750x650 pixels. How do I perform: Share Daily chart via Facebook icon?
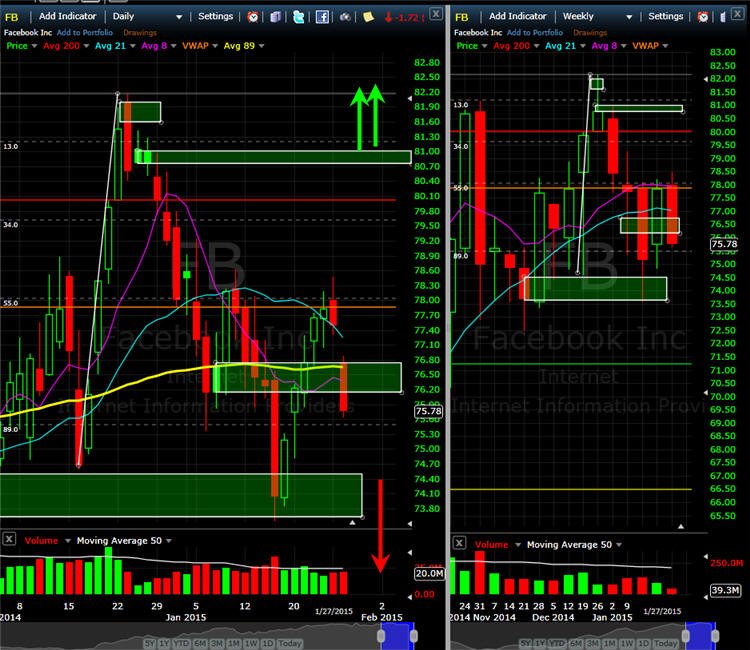tap(322, 17)
